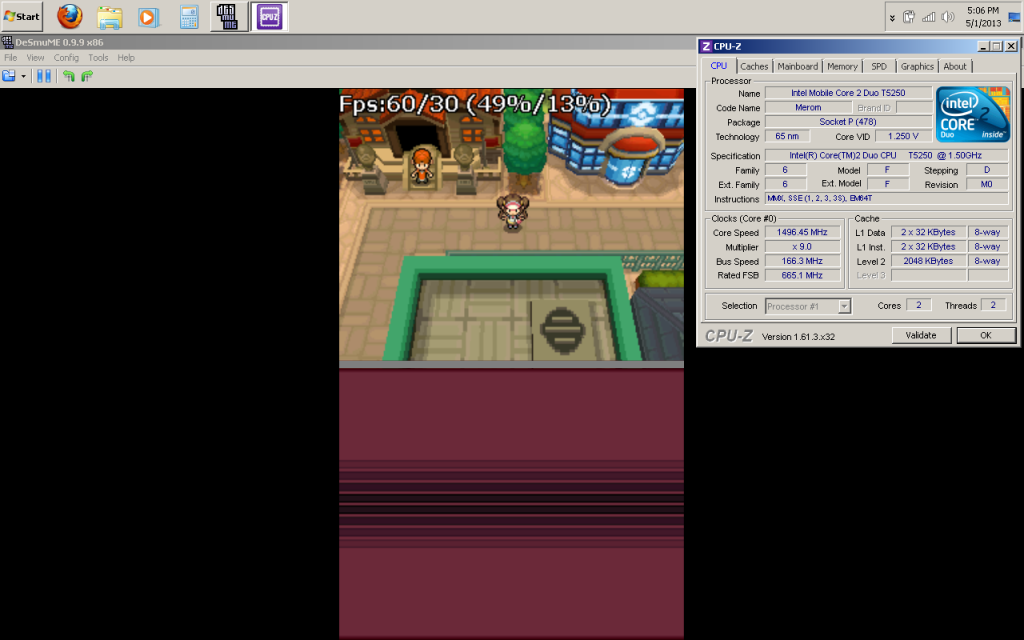Switch to the Memory tab
The width and height of the screenshot is (1024, 640).
pos(842,67)
